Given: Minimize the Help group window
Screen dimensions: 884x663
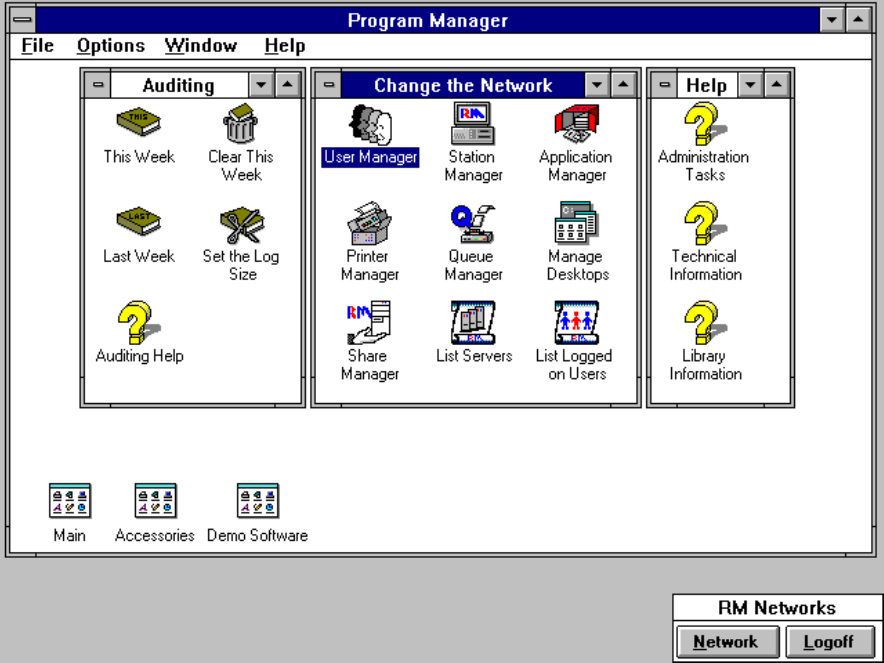Looking at the screenshot, I should pos(750,85).
